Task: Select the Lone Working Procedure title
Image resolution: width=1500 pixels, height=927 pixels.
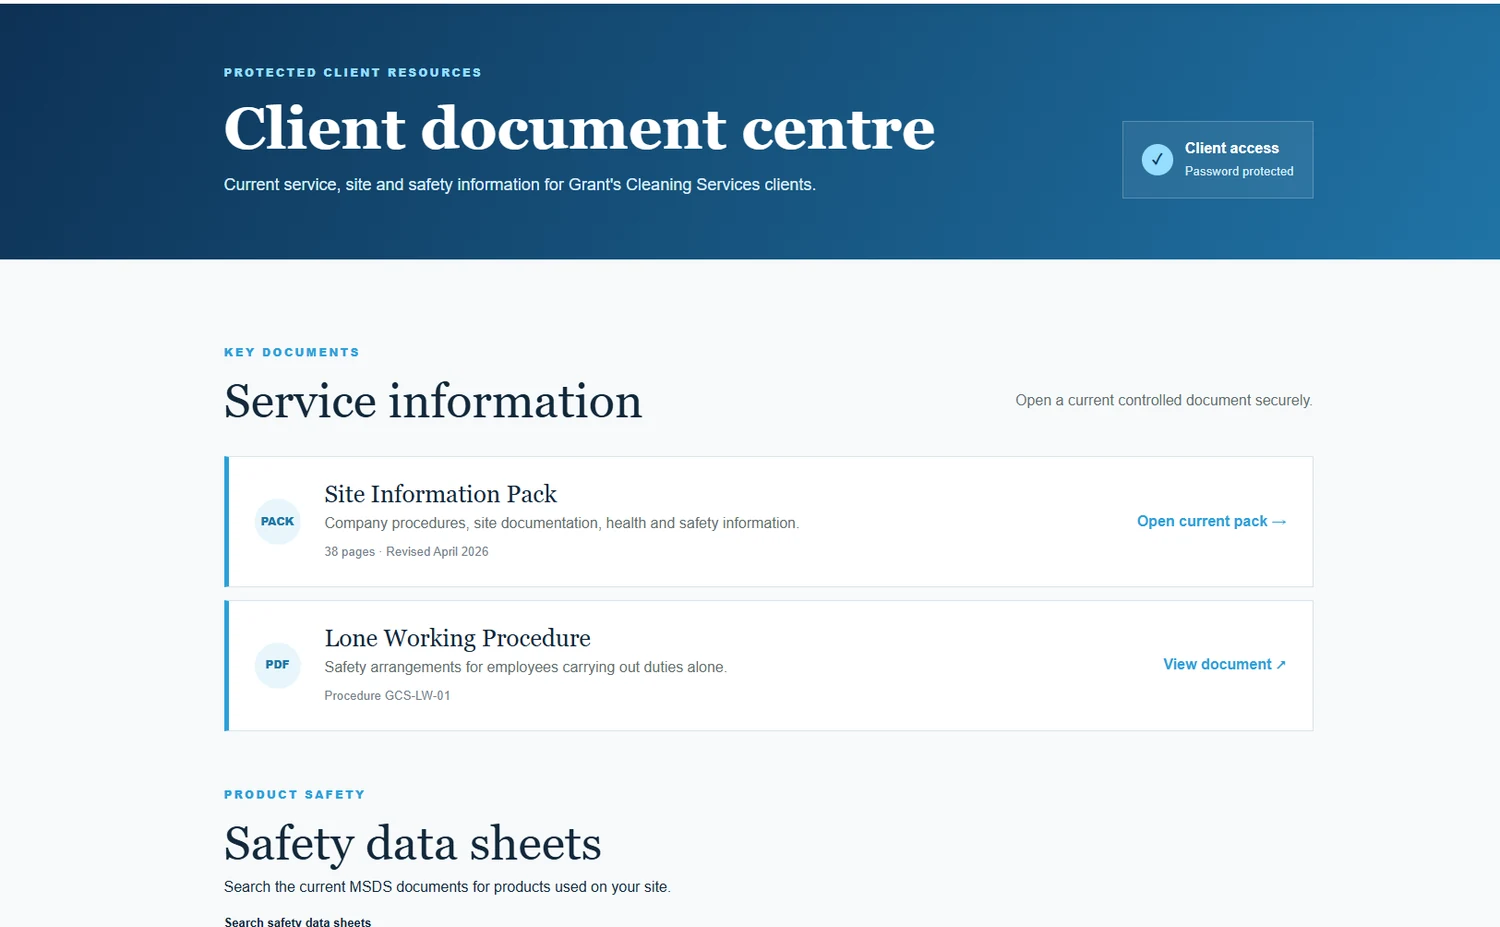Action: pyautogui.click(x=457, y=638)
